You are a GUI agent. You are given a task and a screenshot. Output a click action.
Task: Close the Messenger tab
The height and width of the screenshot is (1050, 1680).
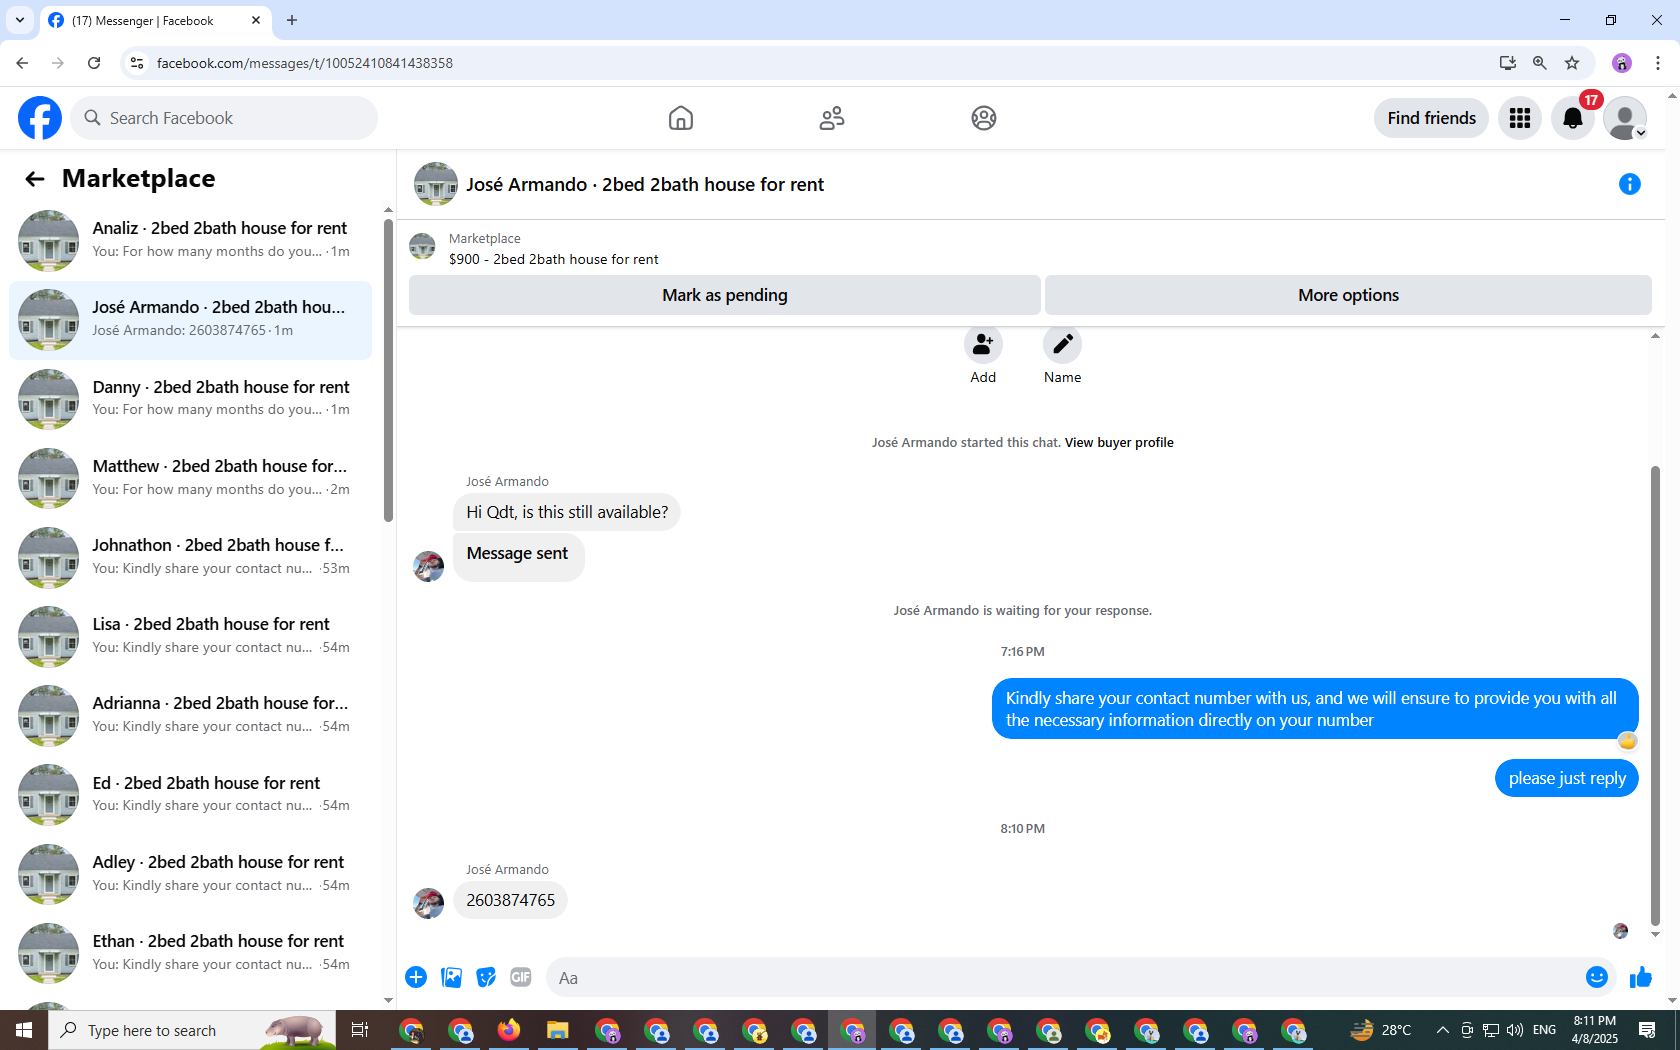coord(256,20)
